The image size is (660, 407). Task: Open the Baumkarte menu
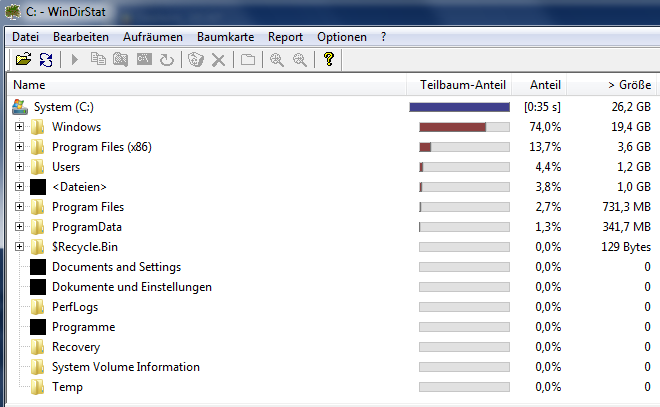coord(226,37)
